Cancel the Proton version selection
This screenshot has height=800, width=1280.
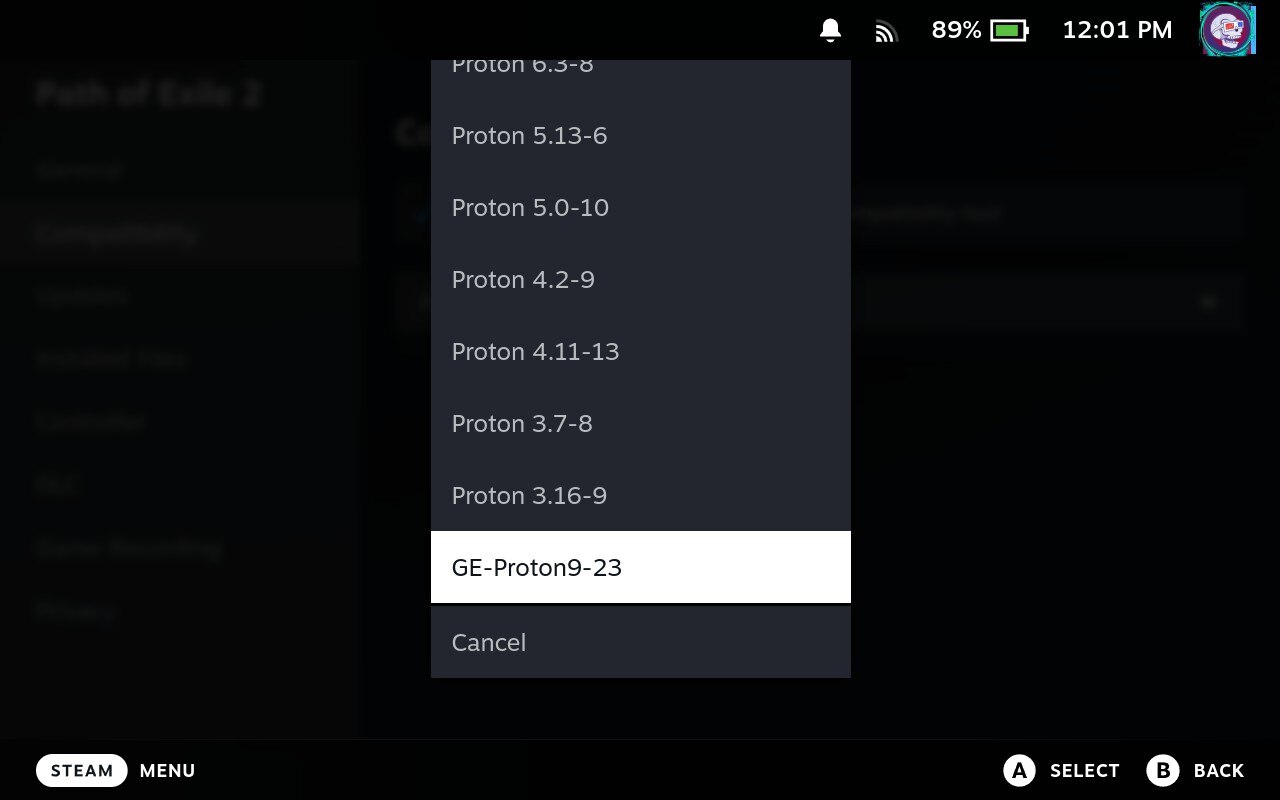641,642
